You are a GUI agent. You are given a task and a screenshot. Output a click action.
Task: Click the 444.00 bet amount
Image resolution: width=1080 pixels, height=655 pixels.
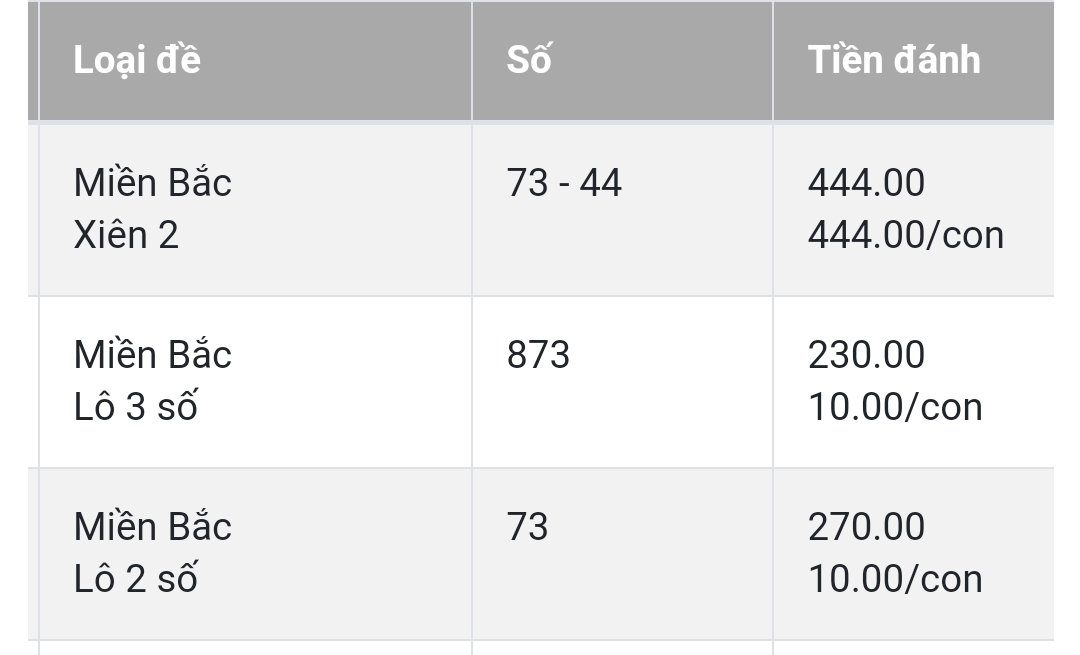point(866,183)
